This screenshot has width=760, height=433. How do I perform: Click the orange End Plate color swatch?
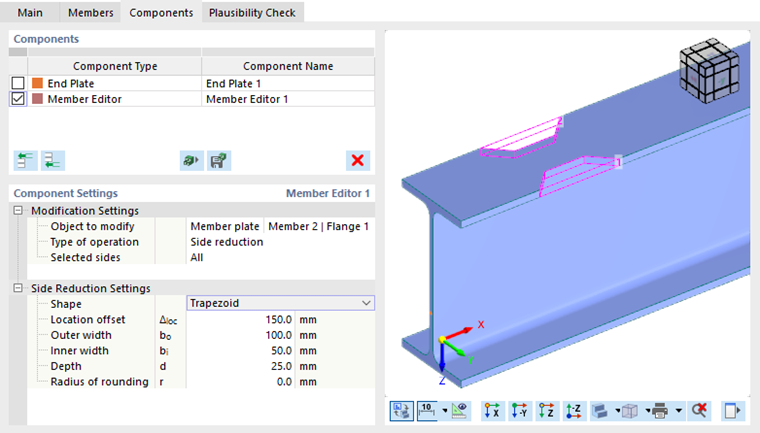(x=37, y=83)
